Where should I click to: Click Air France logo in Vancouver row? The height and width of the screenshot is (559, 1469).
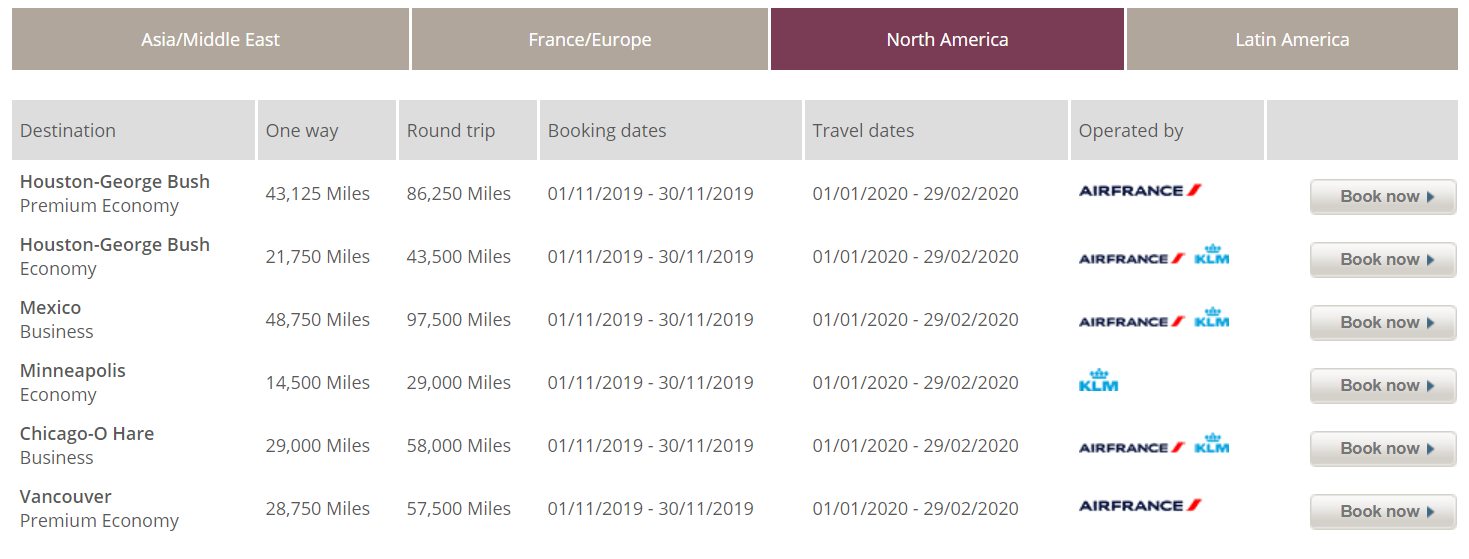point(1139,506)
